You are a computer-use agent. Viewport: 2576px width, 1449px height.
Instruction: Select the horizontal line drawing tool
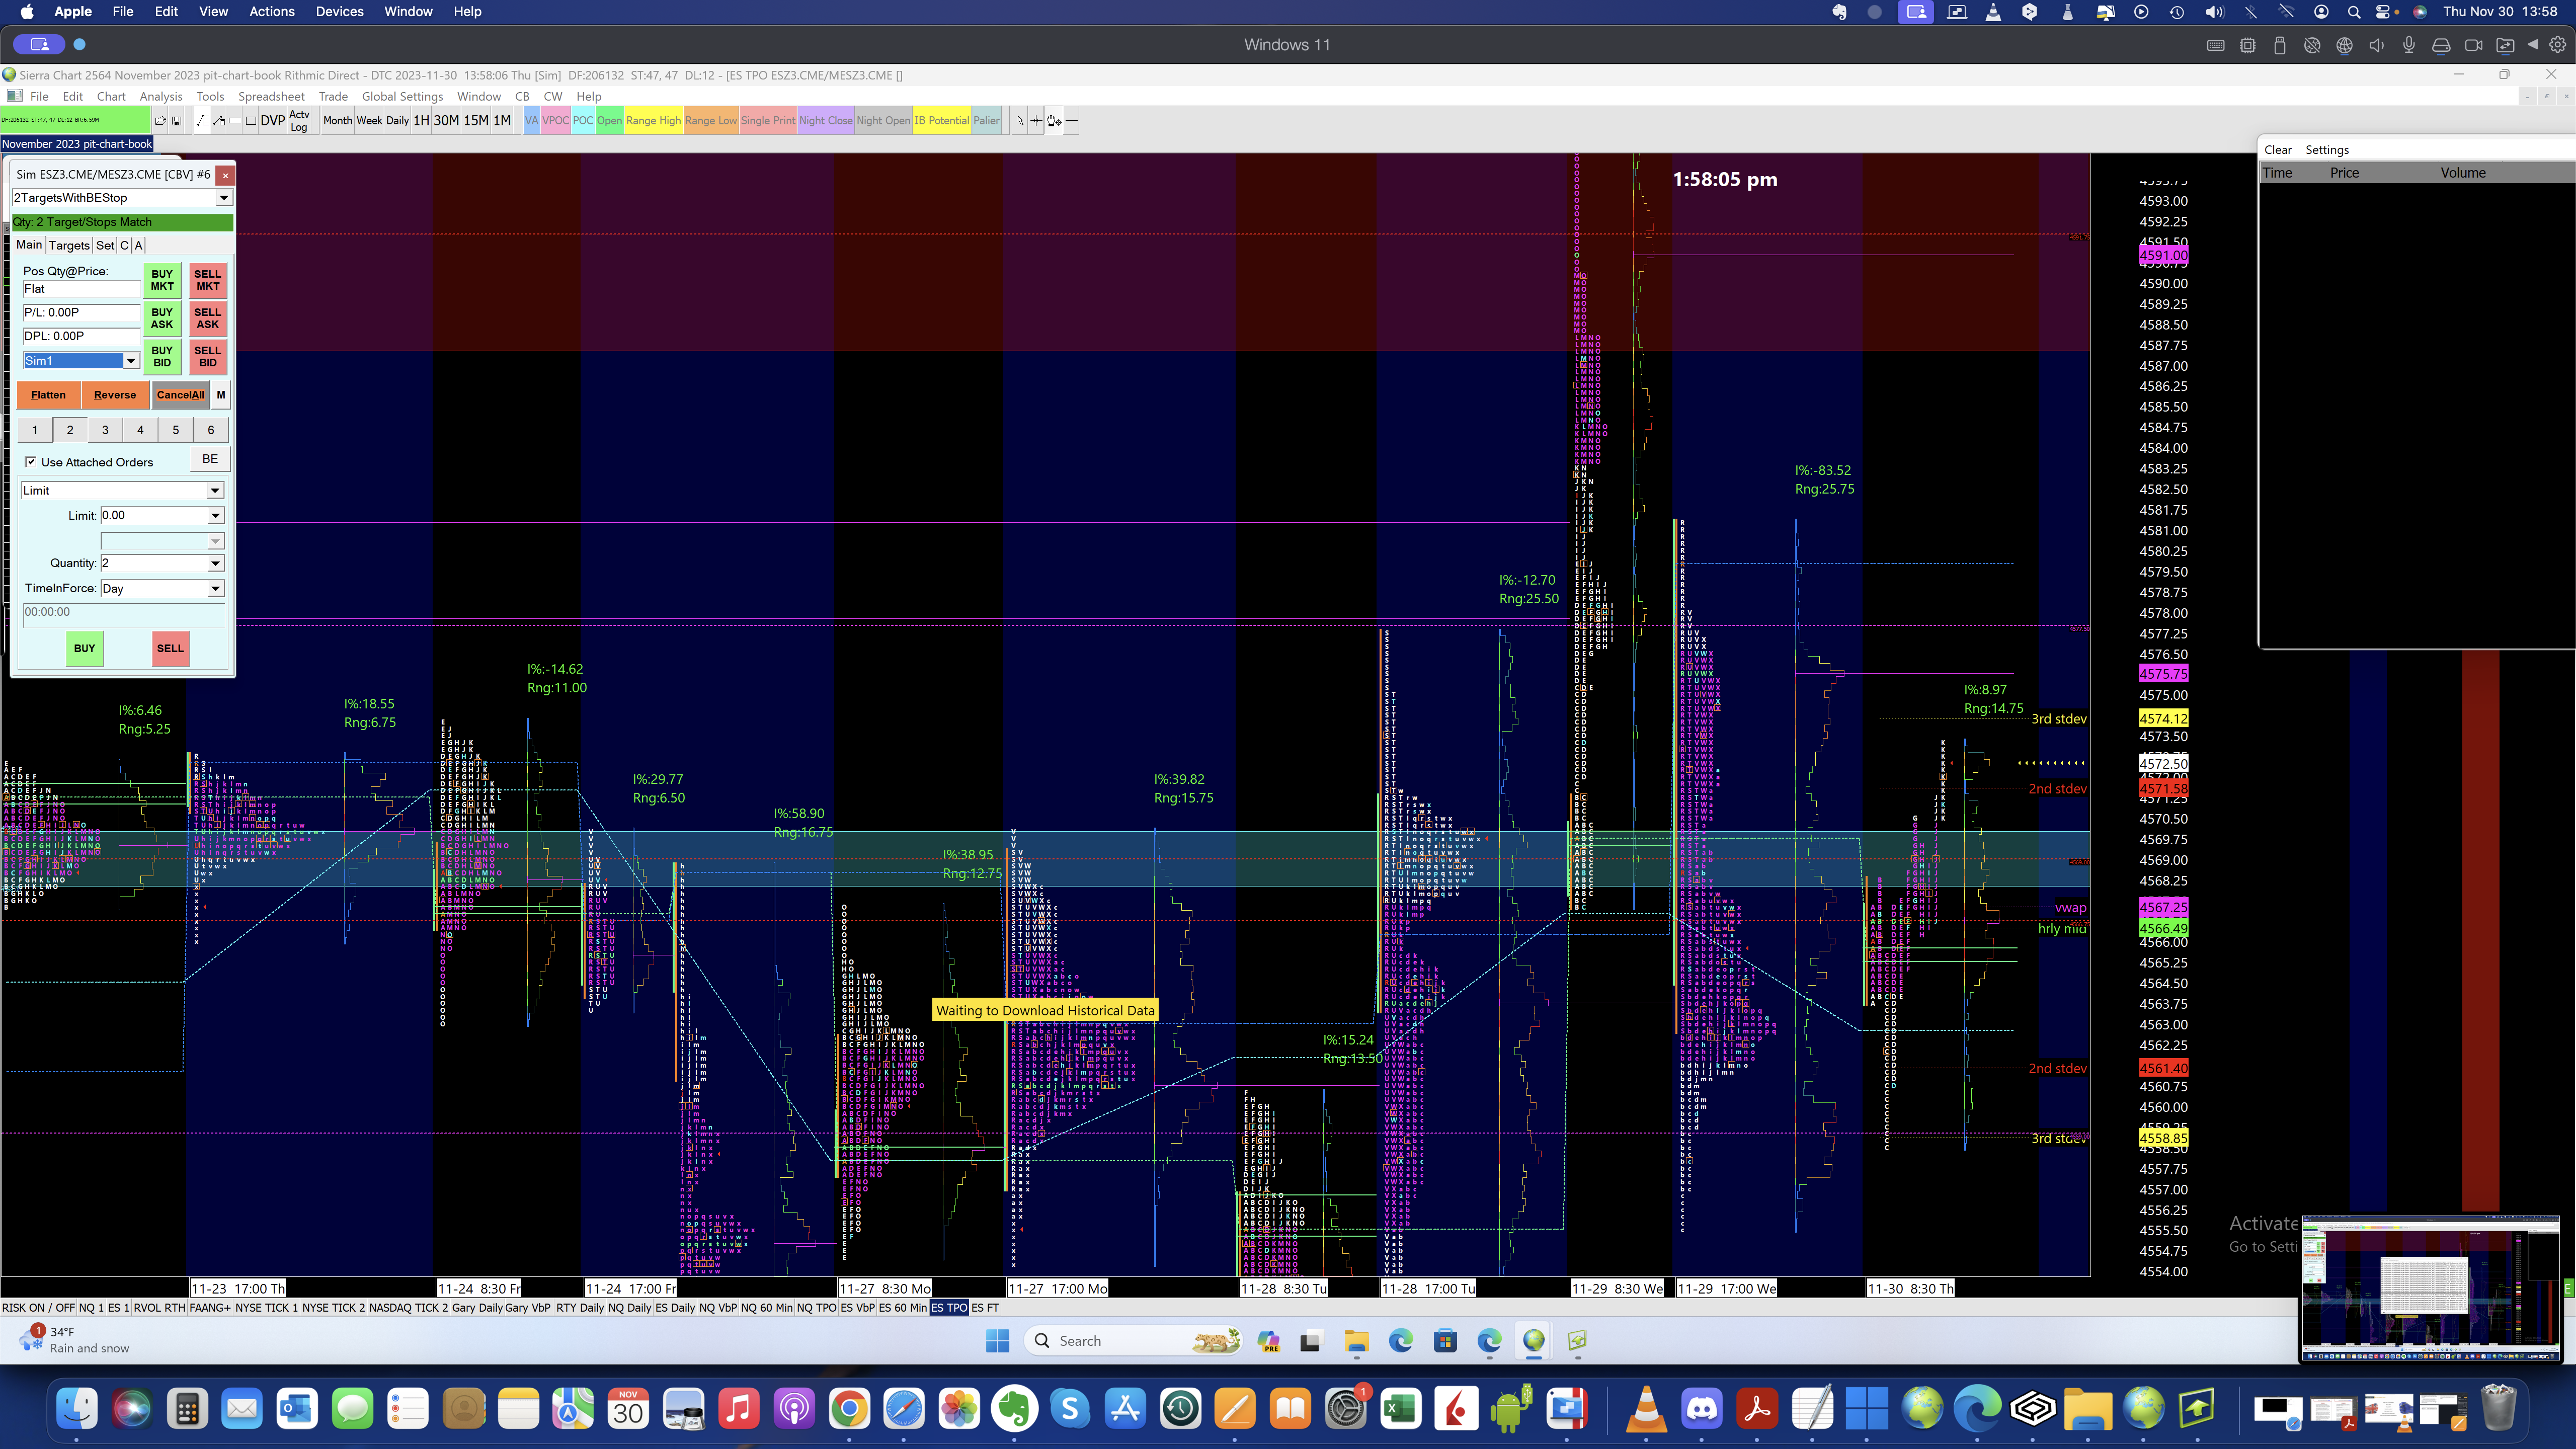[1072, 121]
